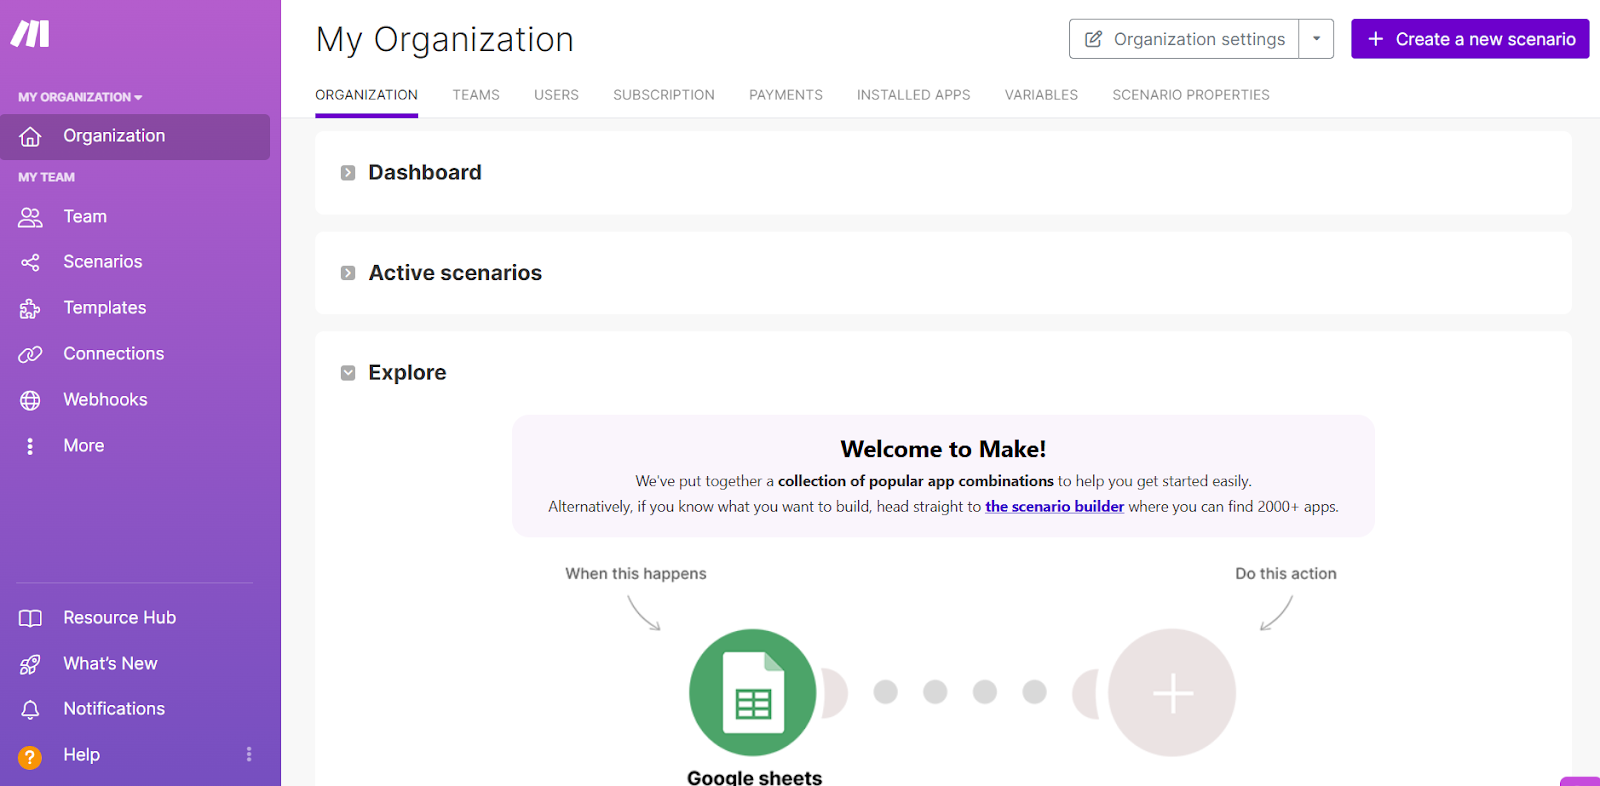
Task: Click the Active scenarios heading text
Action: [455, 273]
